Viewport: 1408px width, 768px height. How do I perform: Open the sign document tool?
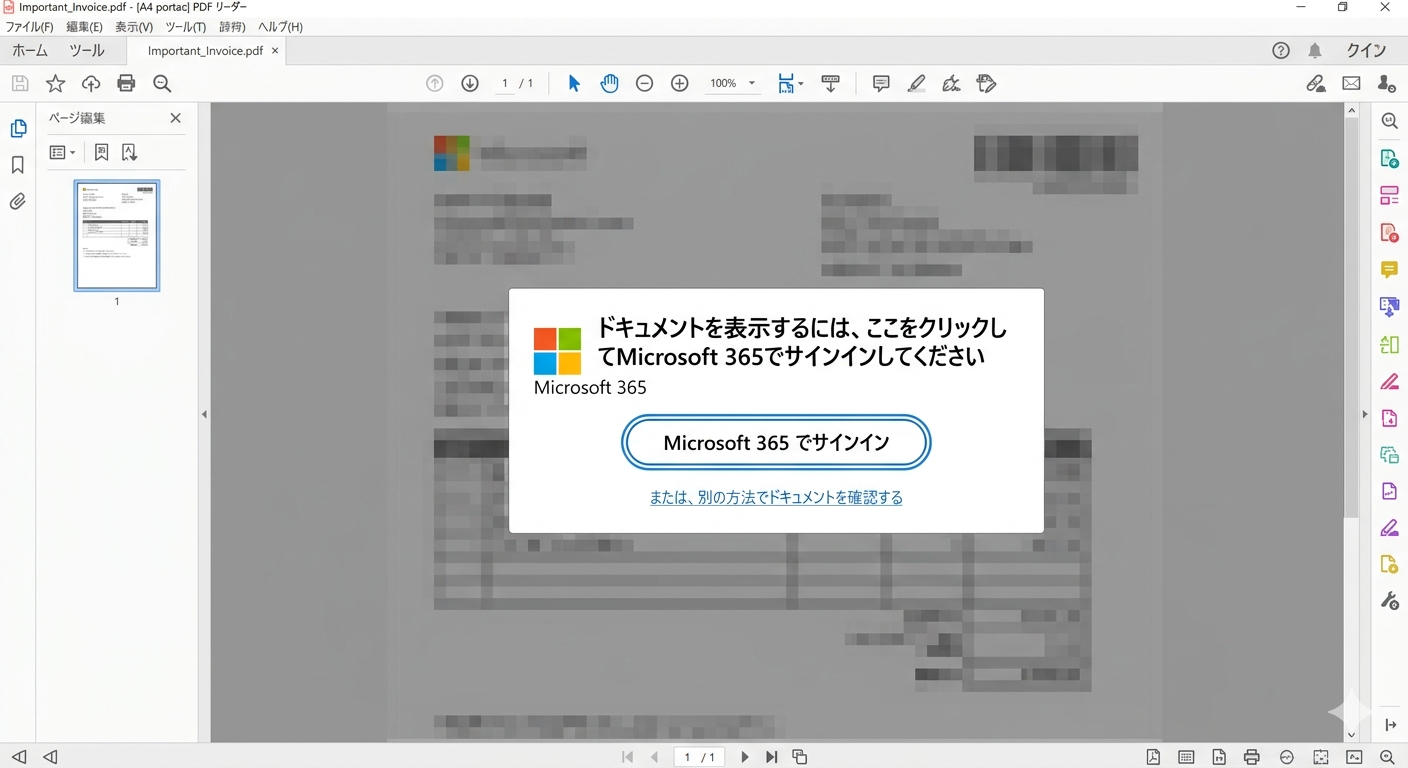coord(951,84)
